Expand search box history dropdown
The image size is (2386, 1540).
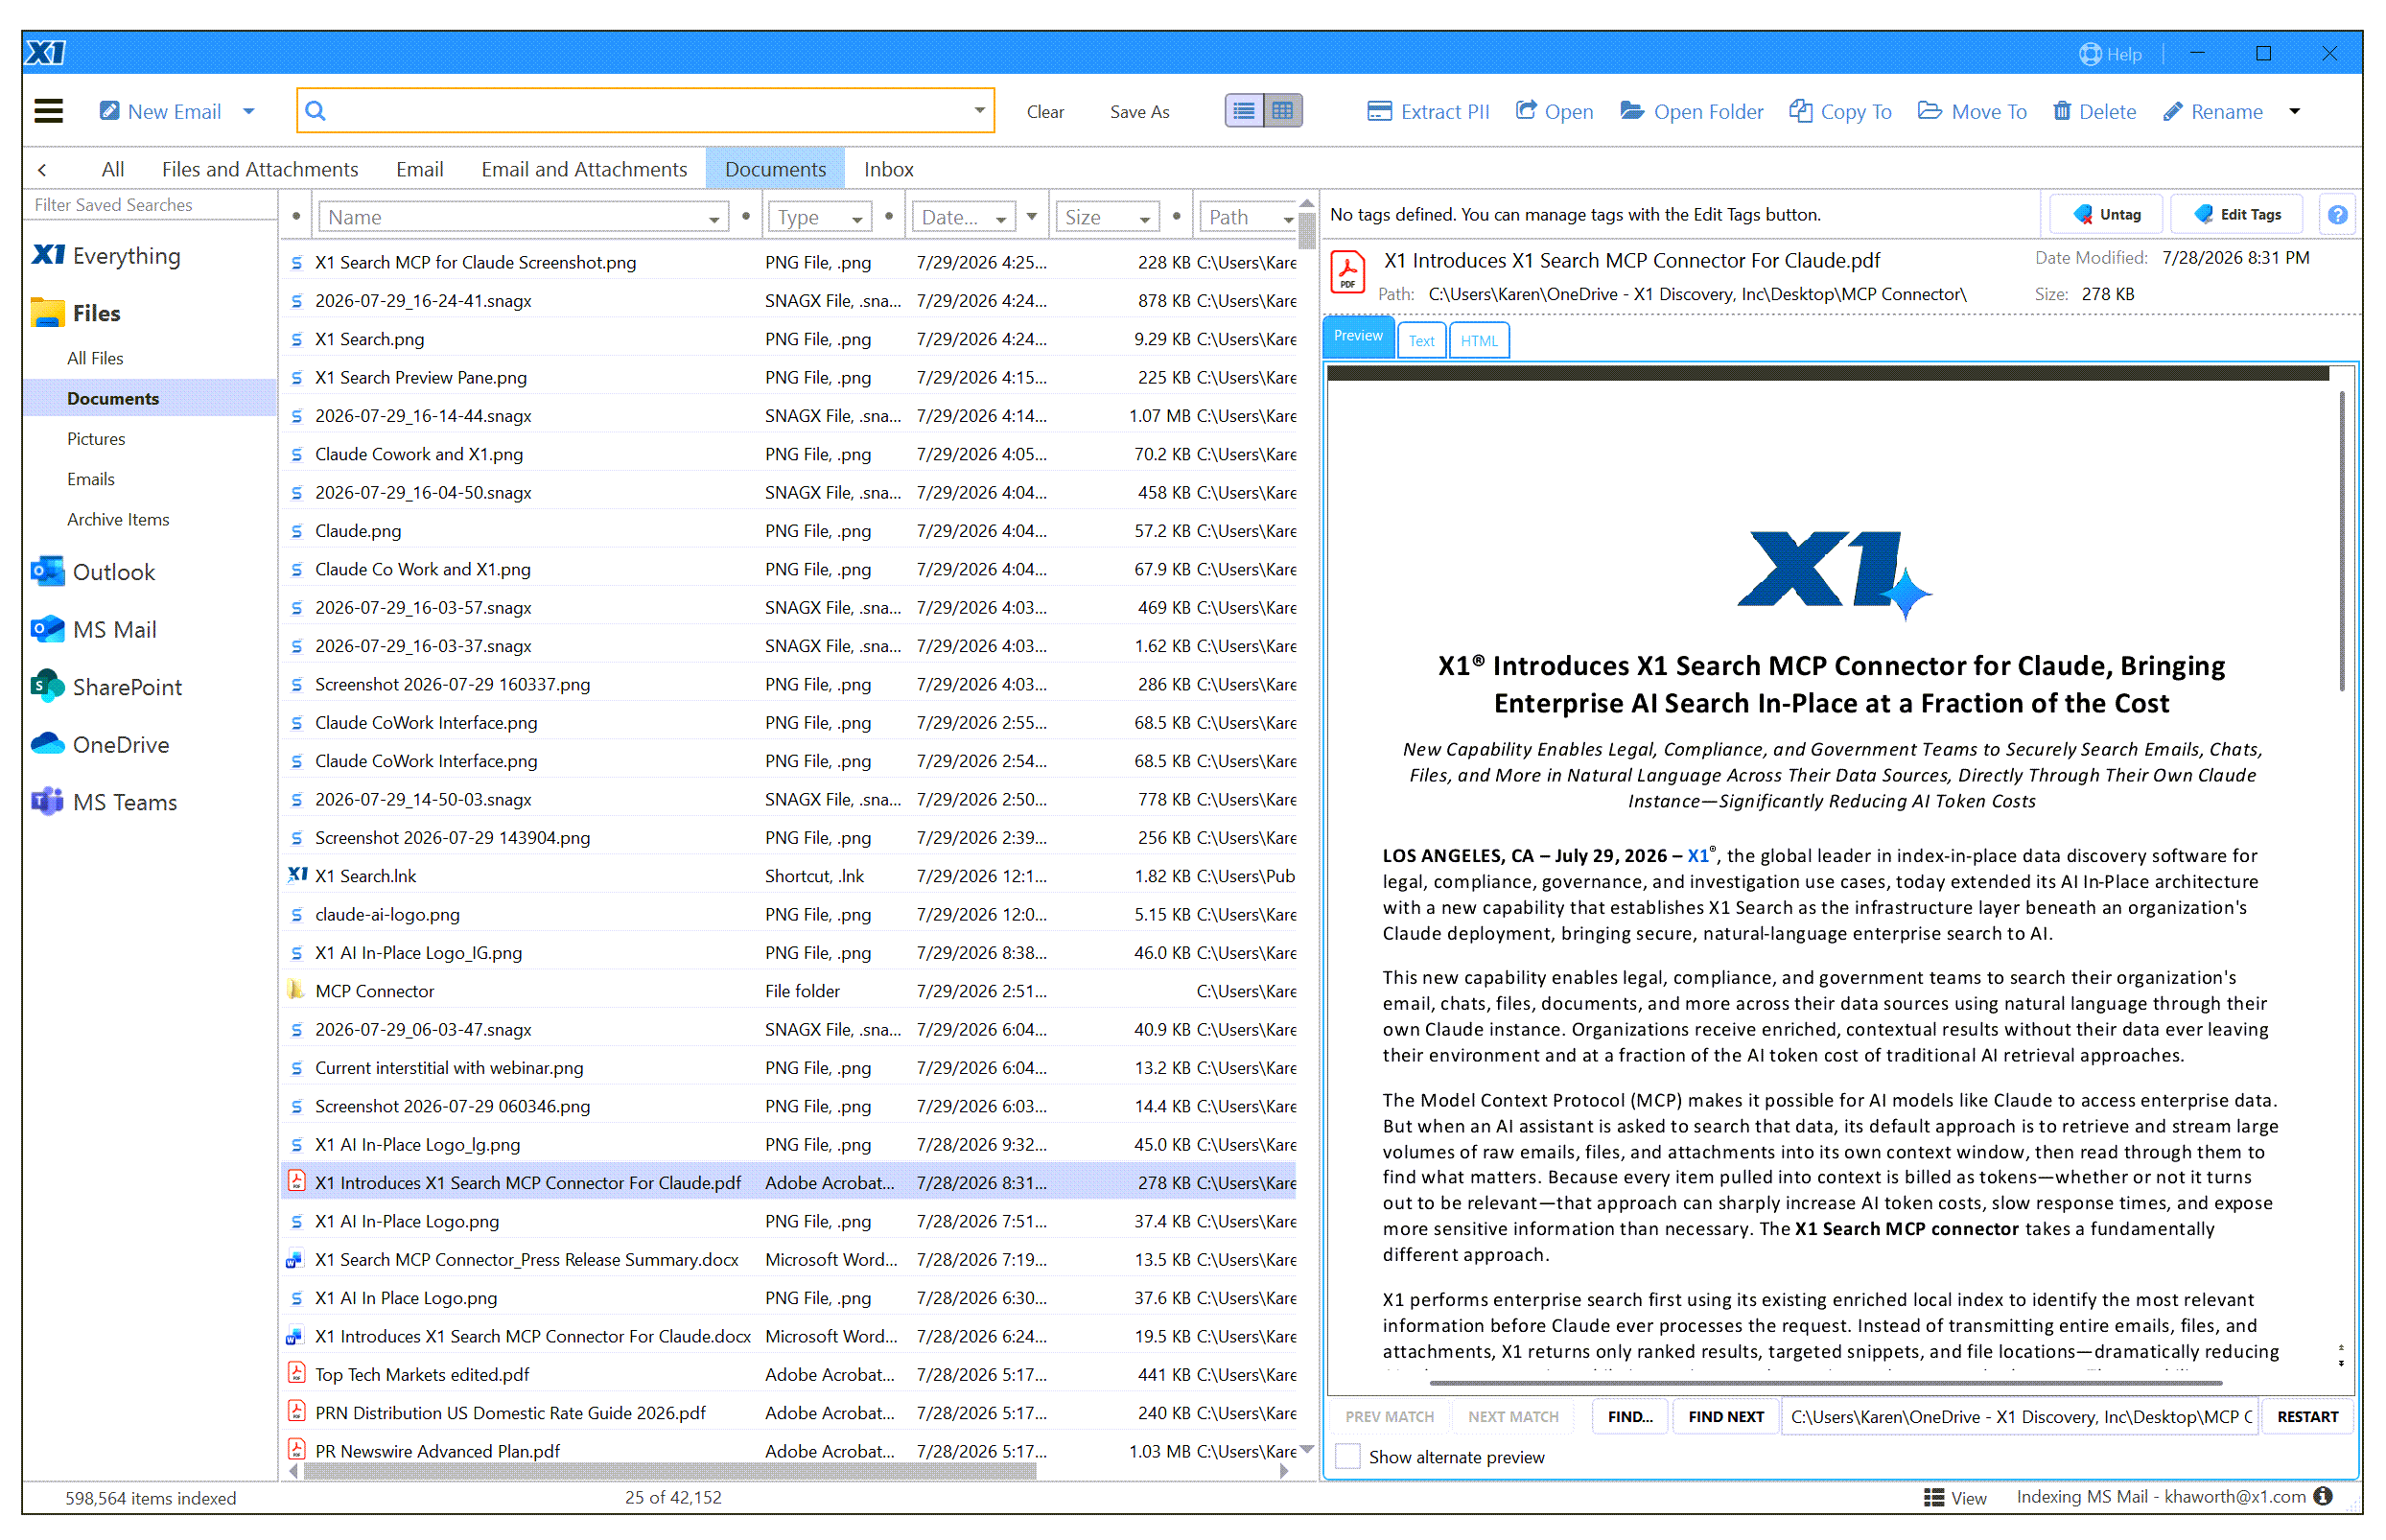click(x=979, y=111)
